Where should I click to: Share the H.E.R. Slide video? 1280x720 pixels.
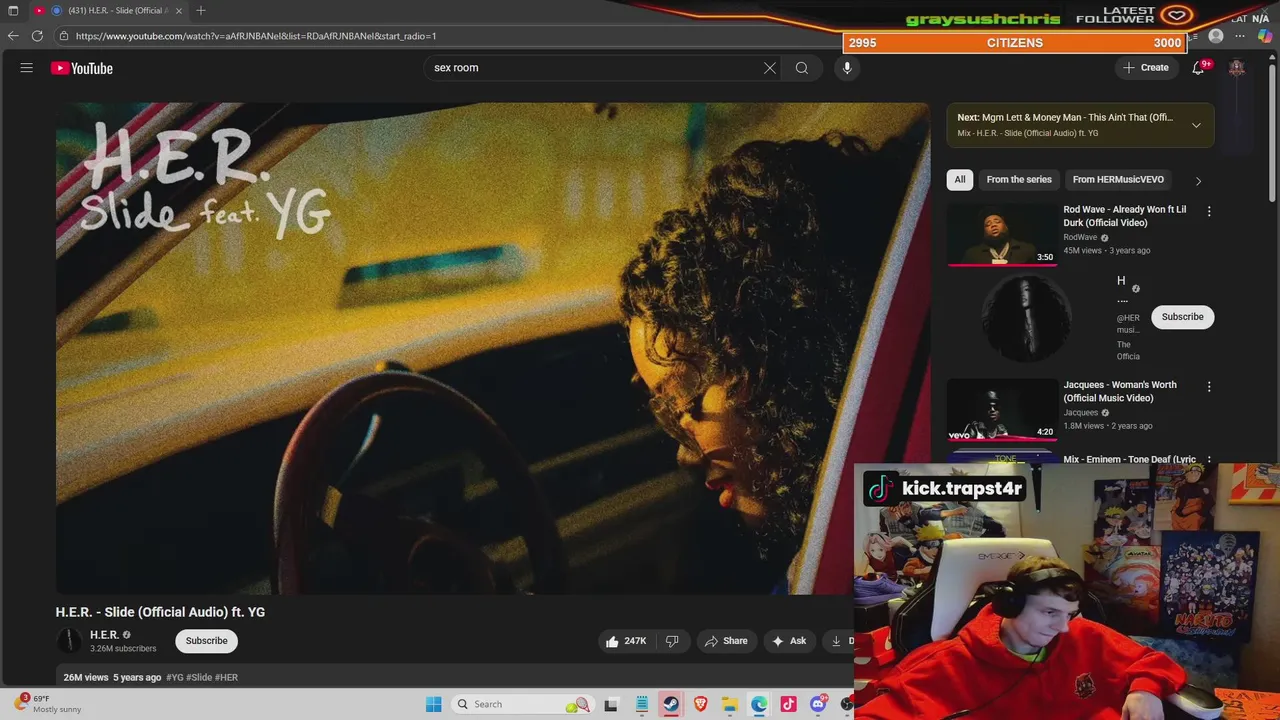pos(726,641)
